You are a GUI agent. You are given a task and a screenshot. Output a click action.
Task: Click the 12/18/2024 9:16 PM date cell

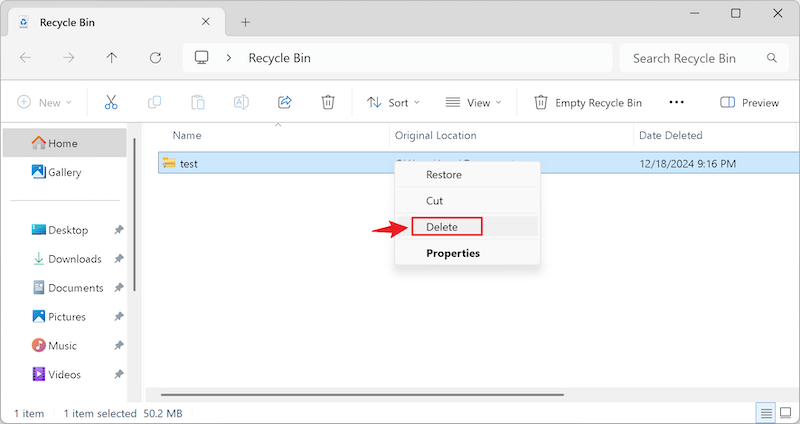687,164
